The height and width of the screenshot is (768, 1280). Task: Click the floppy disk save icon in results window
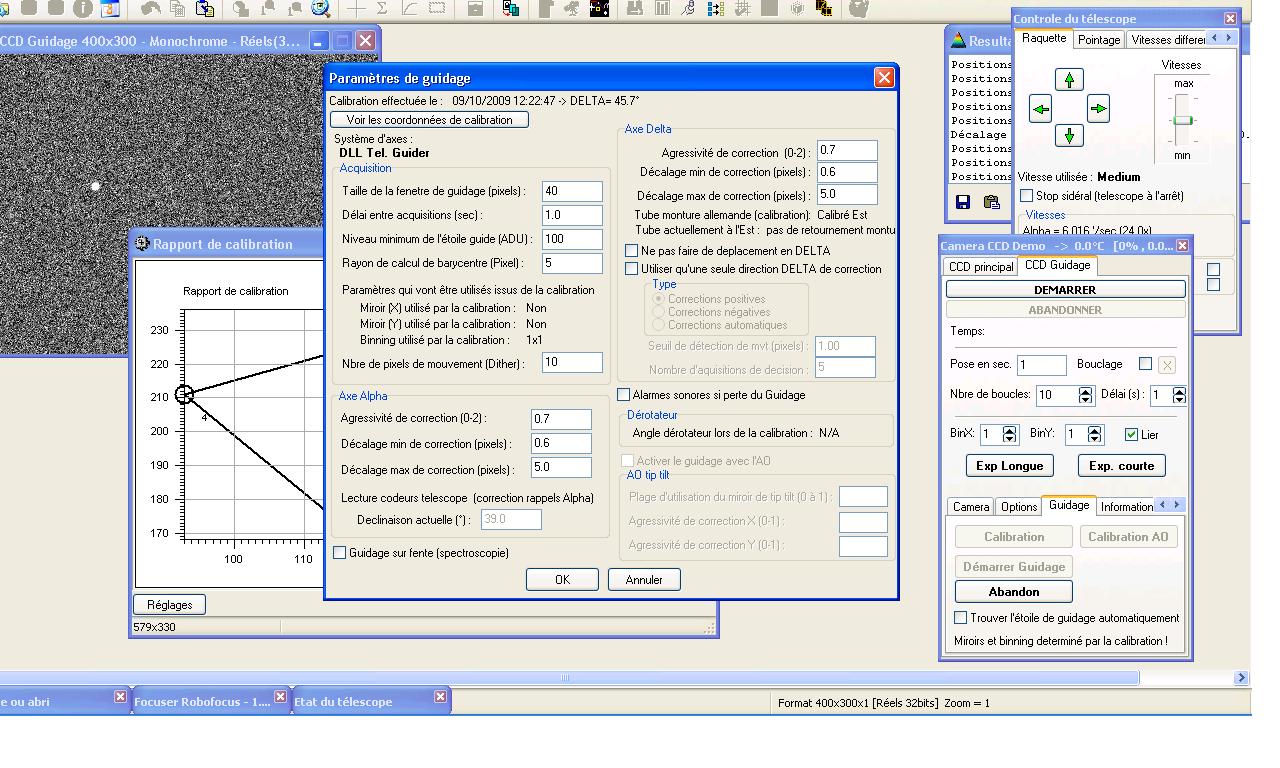pos(963,202)
